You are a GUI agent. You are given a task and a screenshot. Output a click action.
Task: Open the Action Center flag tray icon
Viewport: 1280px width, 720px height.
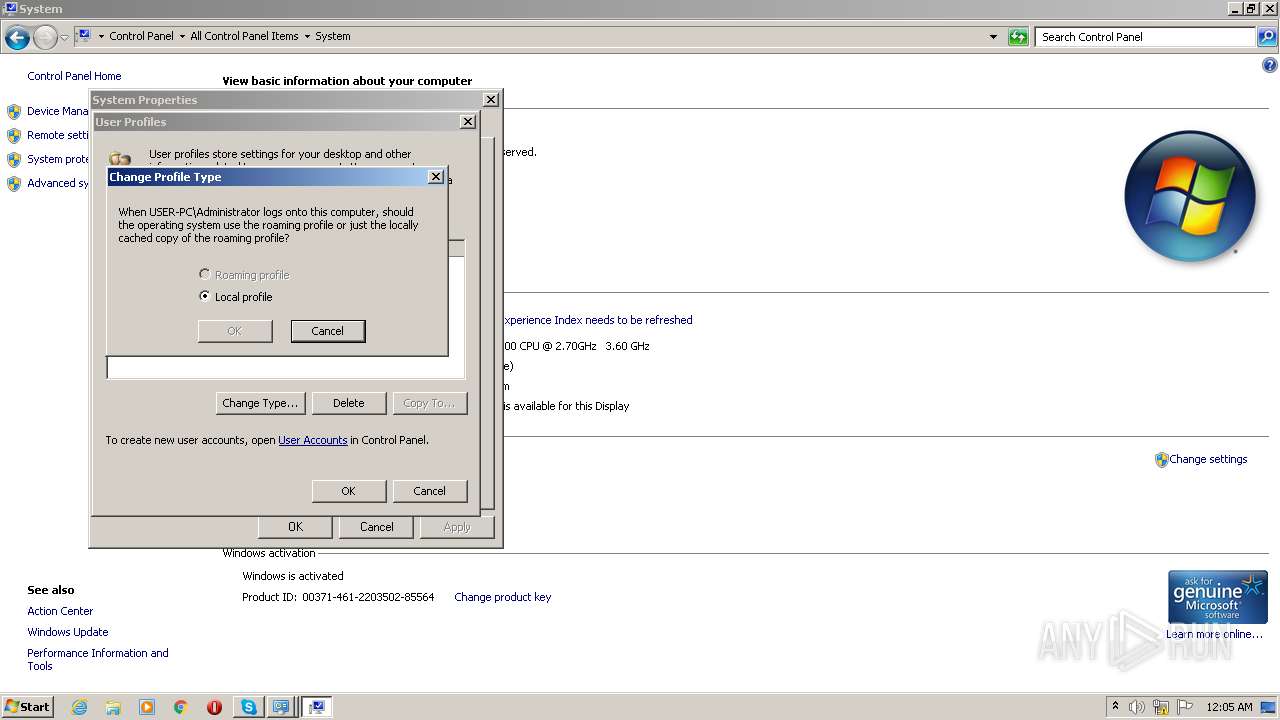coord(1185,707)
